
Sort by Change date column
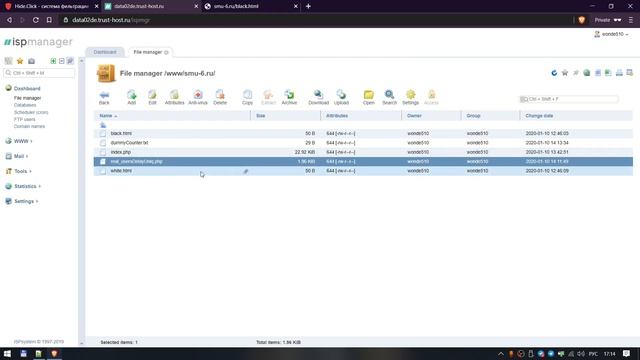click(539, 116)
